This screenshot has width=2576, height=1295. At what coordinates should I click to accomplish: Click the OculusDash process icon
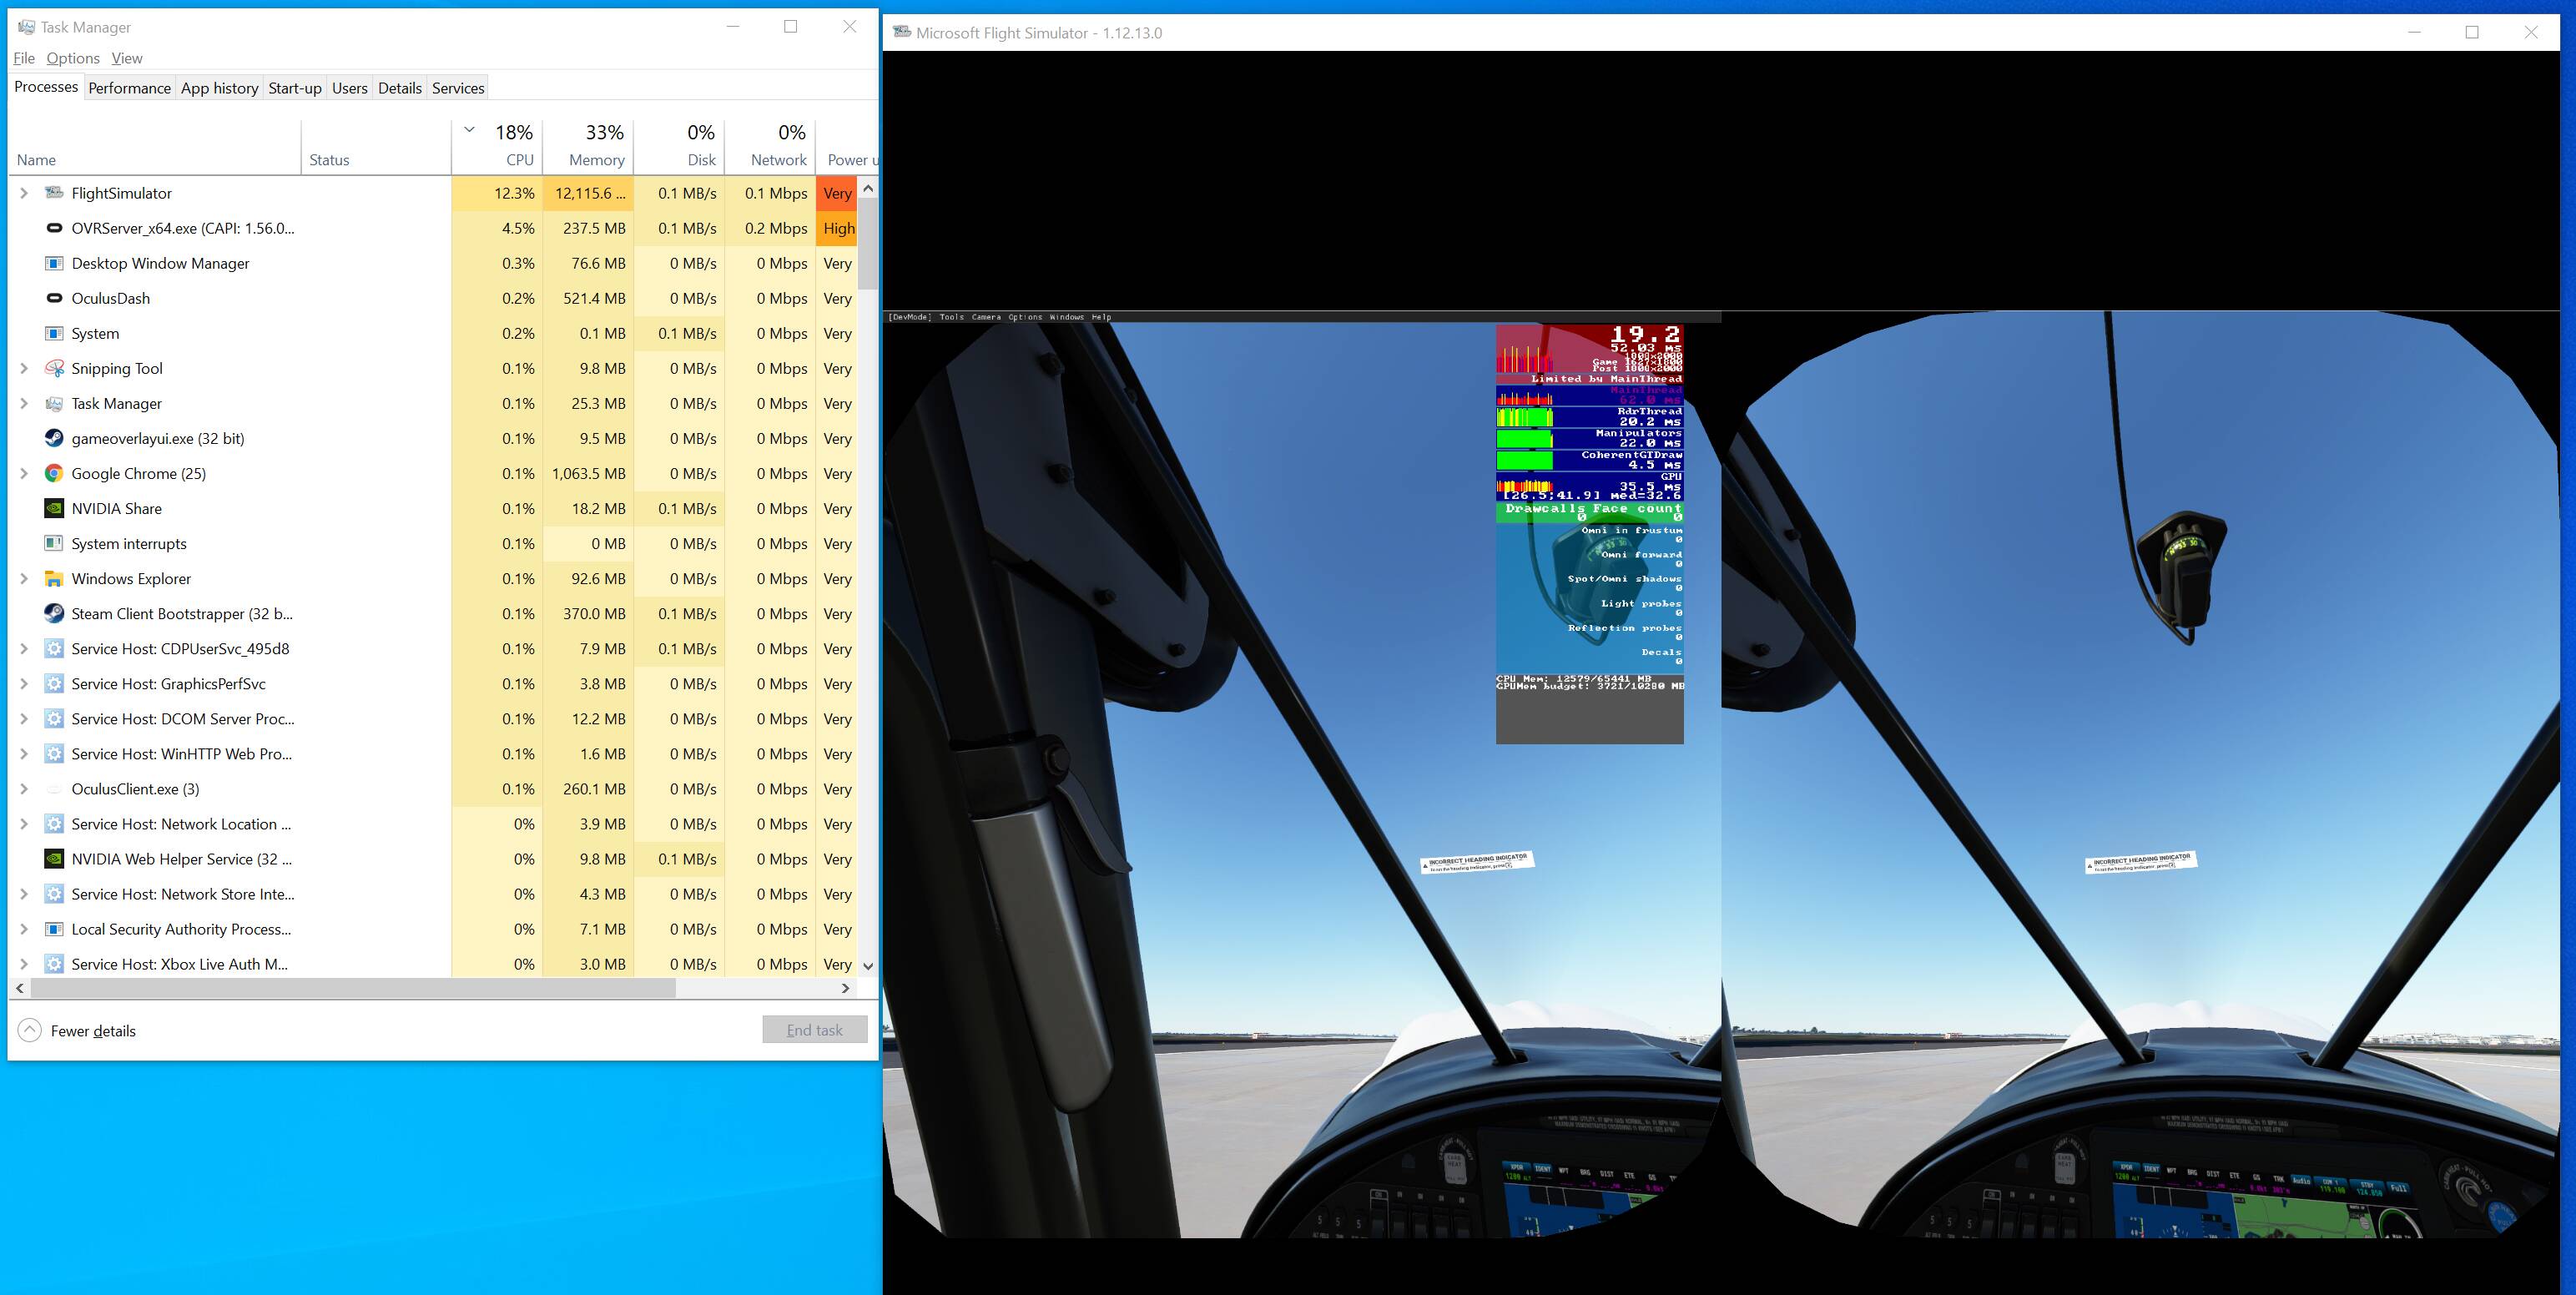click(54, 298)
